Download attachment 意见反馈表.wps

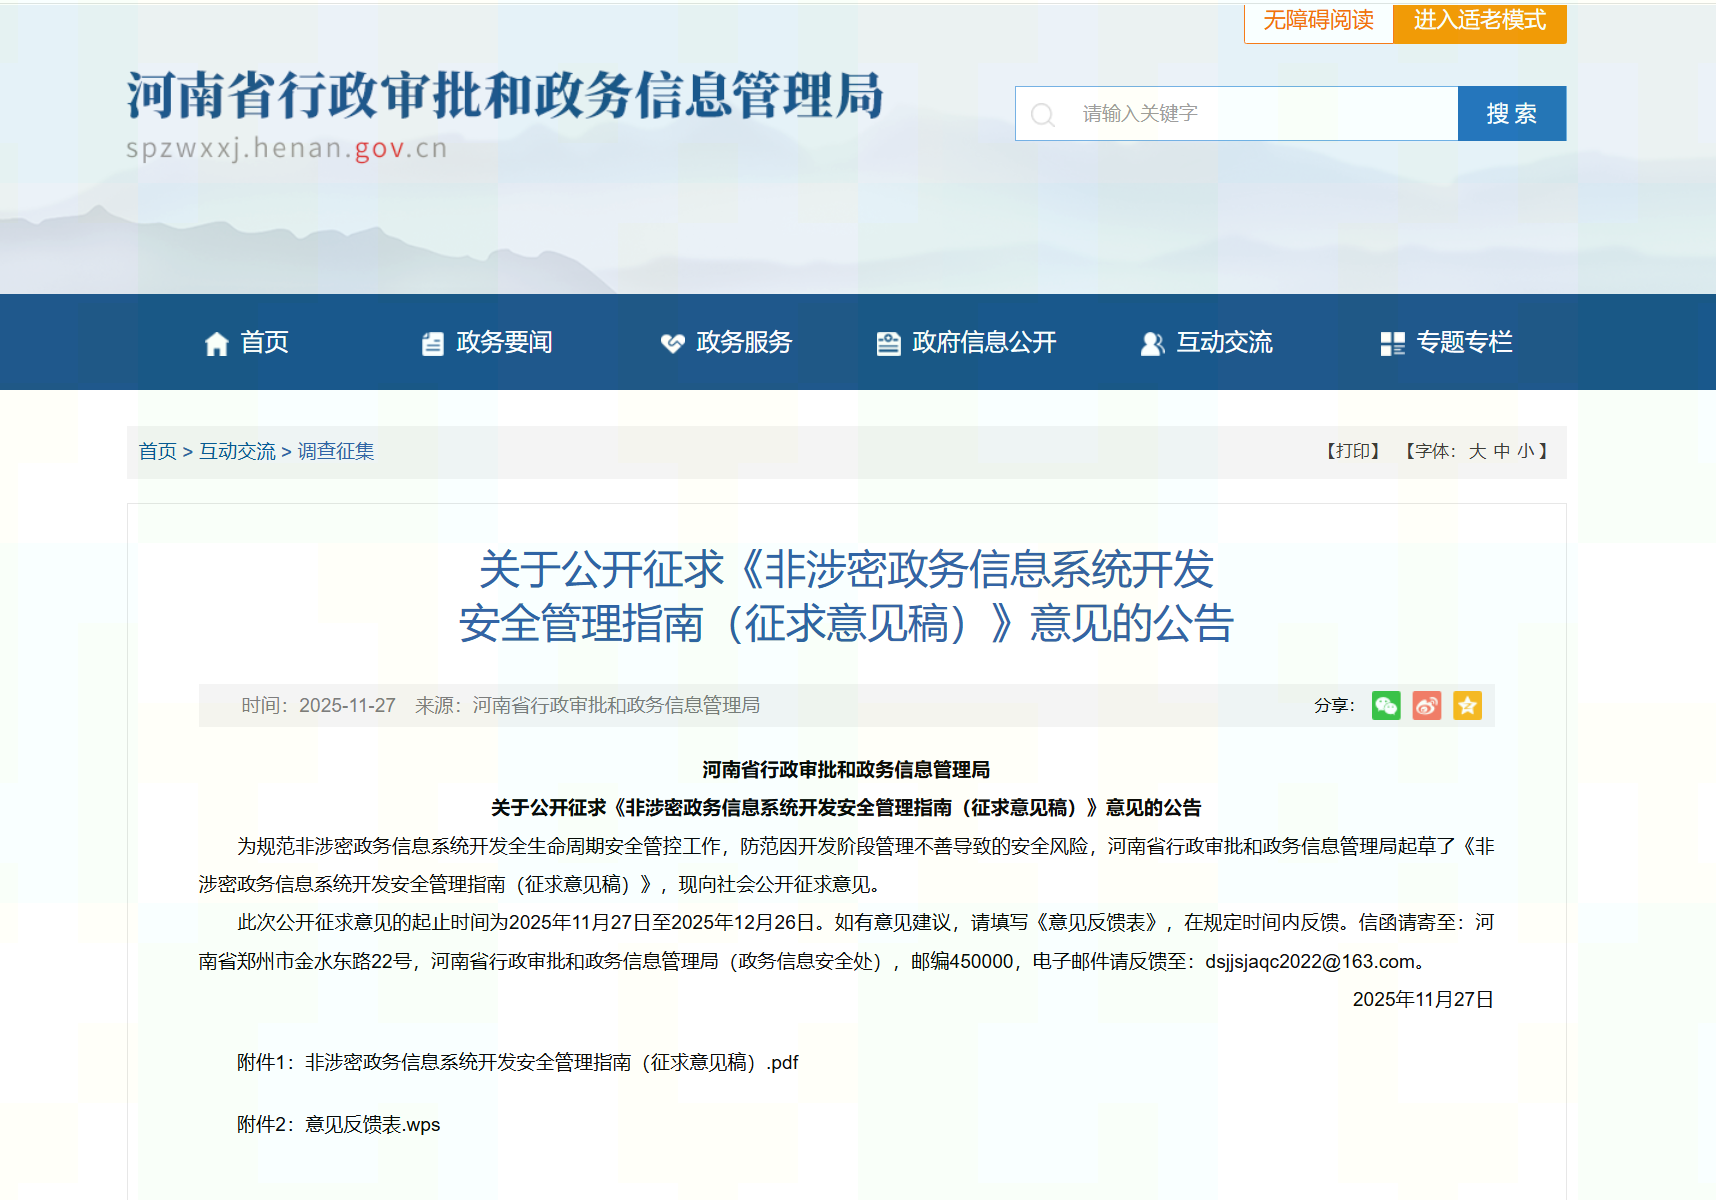coord(372,1125)
